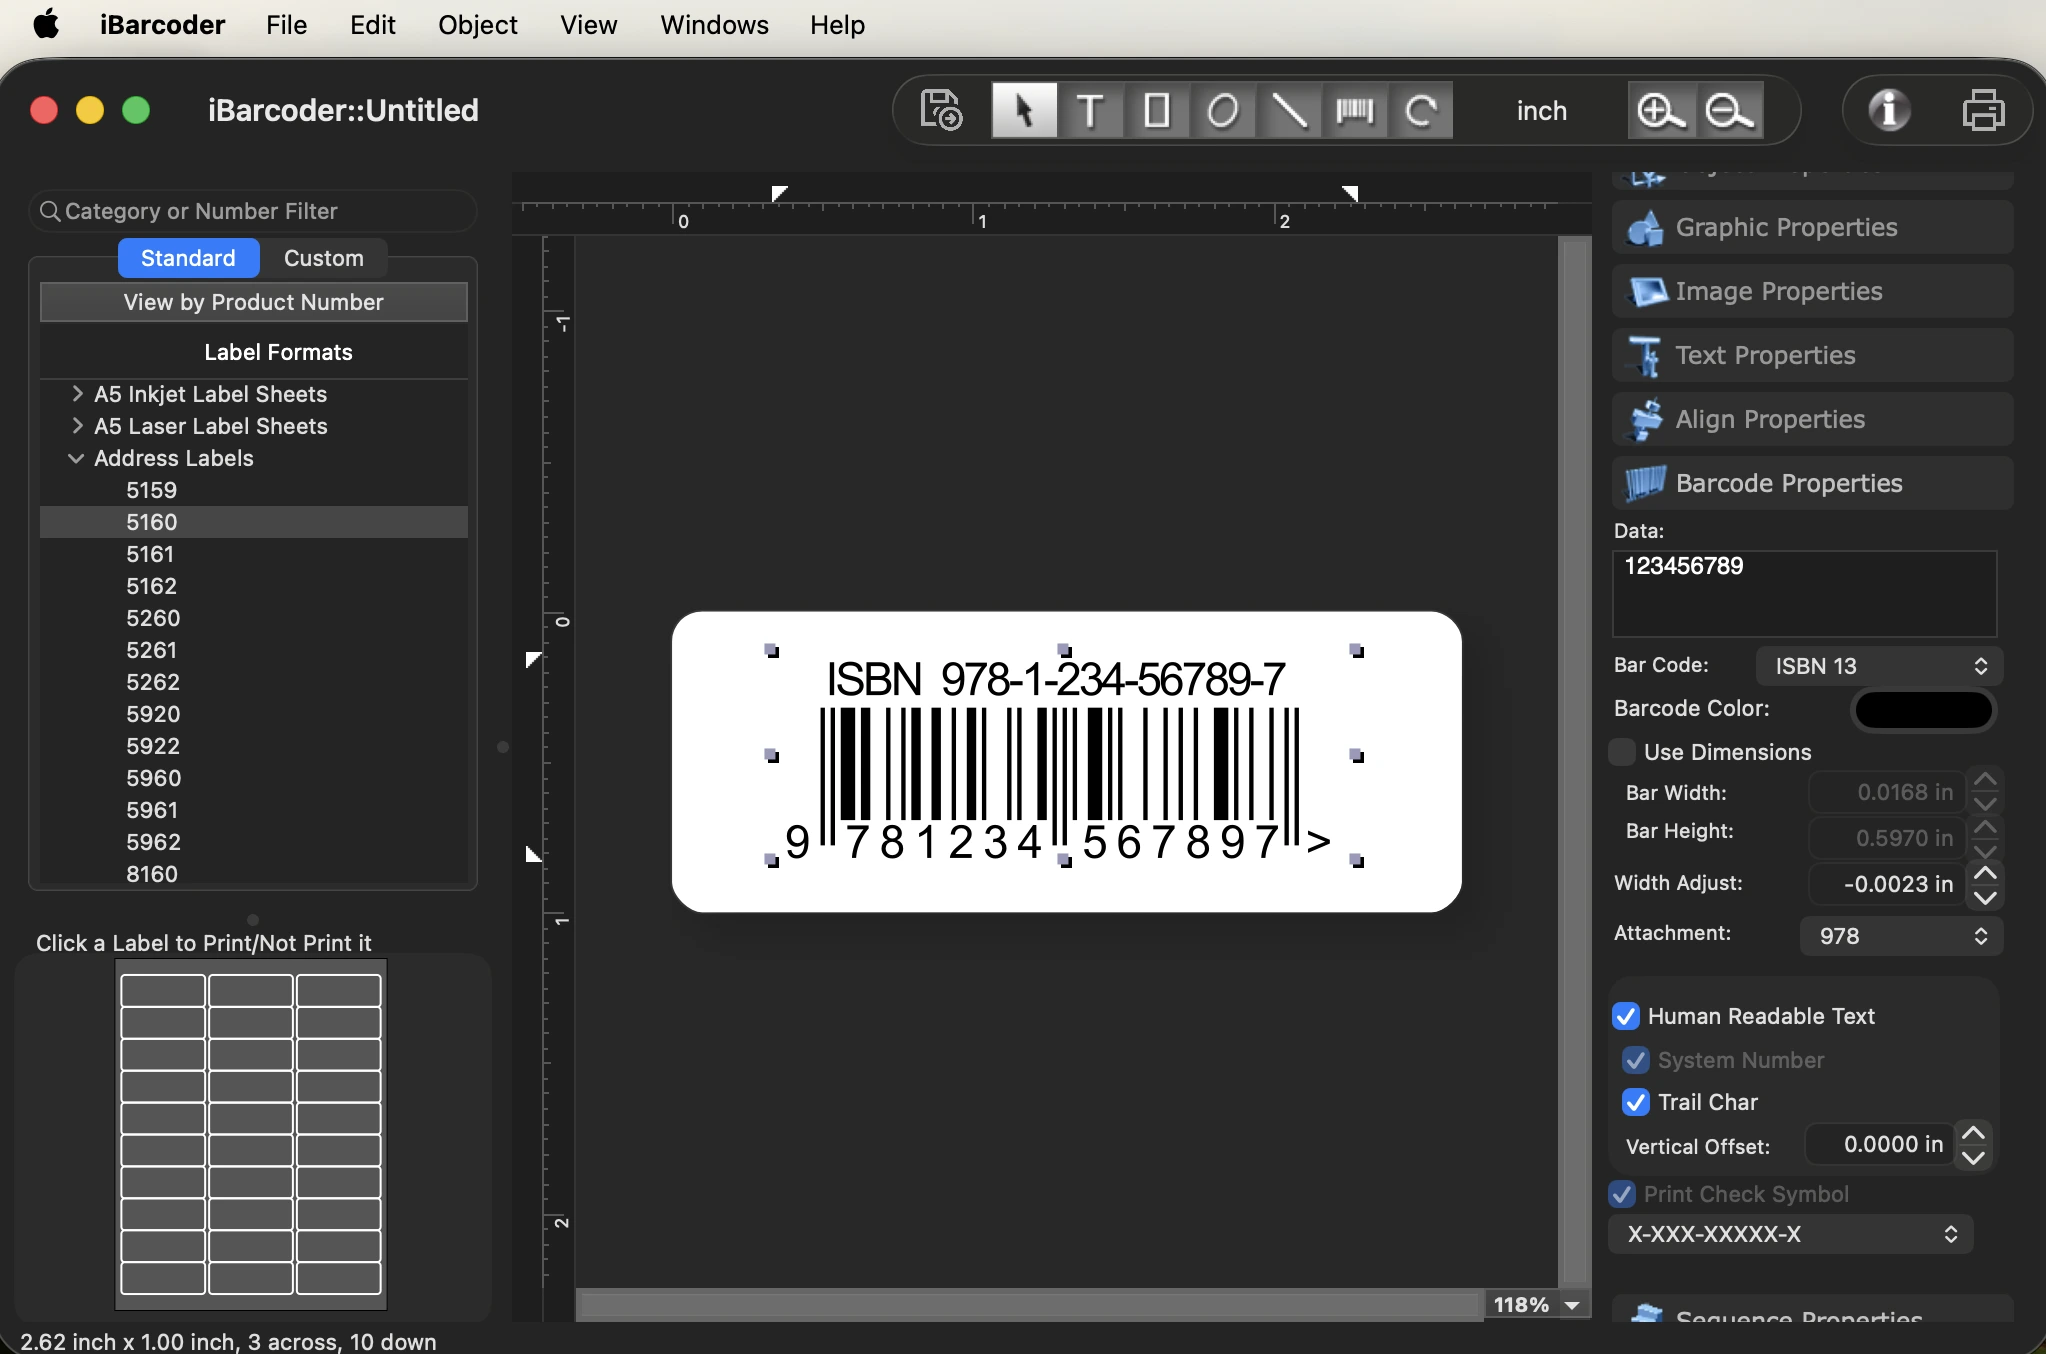
Task: Toggle the System Number checkbox
Action: coord(1636,1060)
